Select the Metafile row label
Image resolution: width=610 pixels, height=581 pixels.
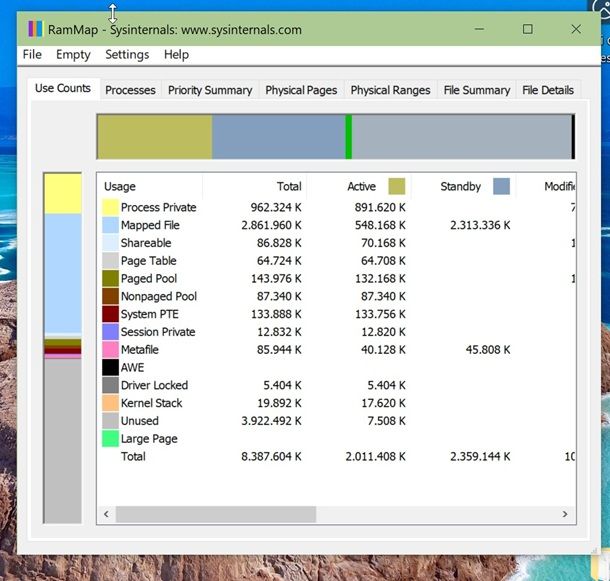click(140, 349)
